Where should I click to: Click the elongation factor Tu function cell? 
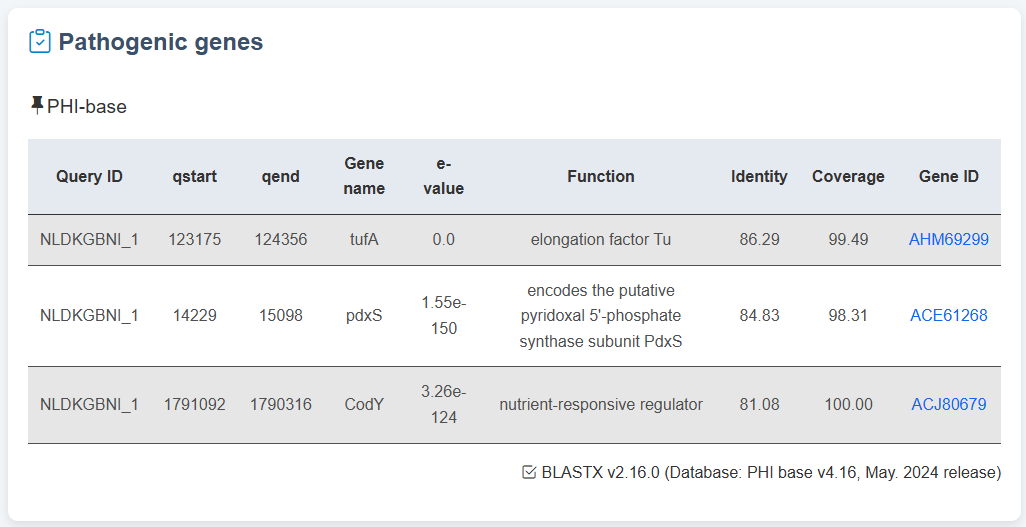coord(600,240)
